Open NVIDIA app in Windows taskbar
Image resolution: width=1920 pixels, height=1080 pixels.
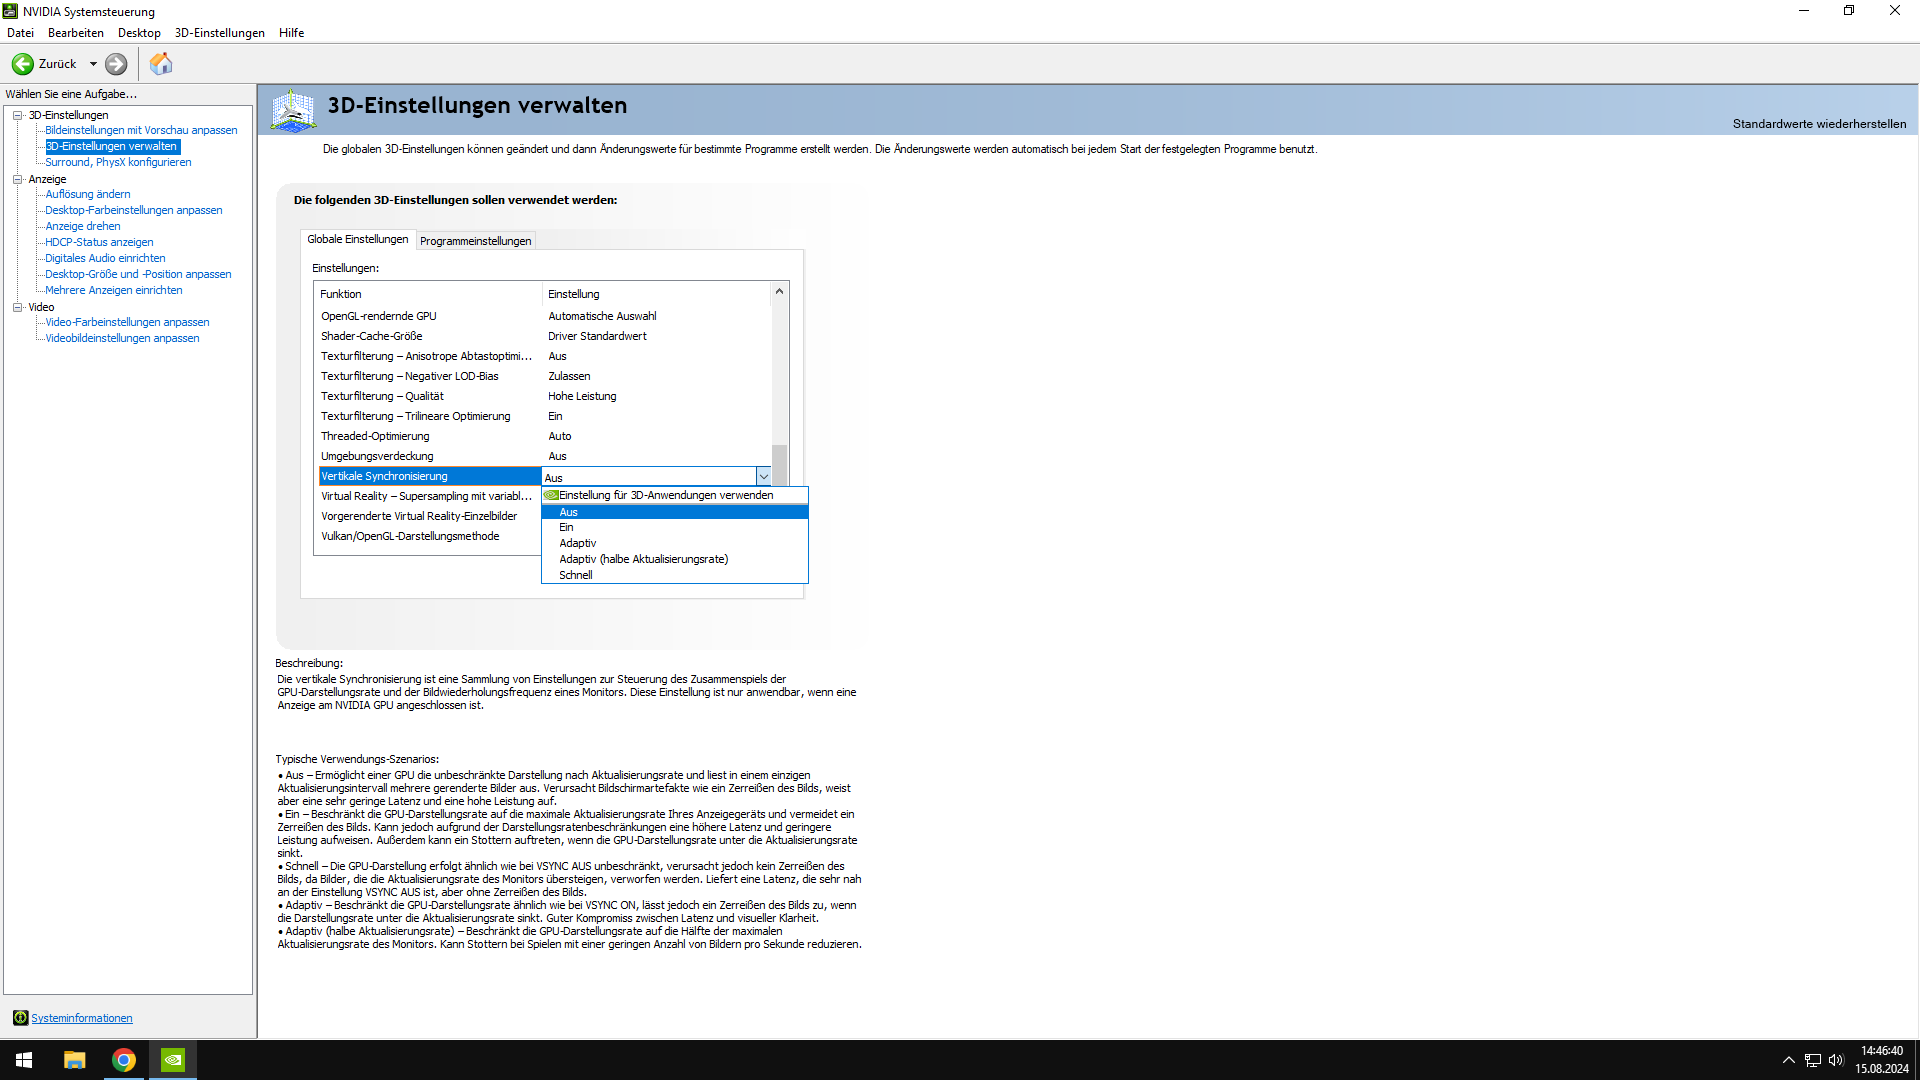pos(173,1060)
